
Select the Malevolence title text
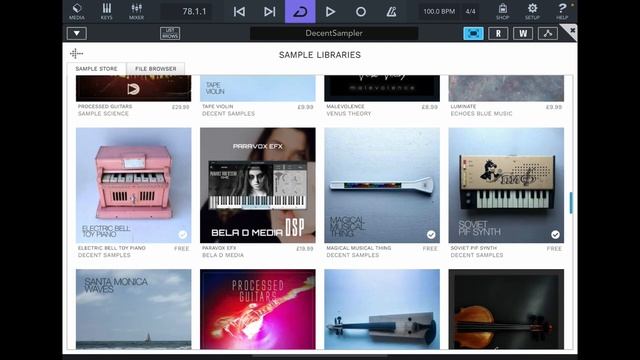pos(345,107)
